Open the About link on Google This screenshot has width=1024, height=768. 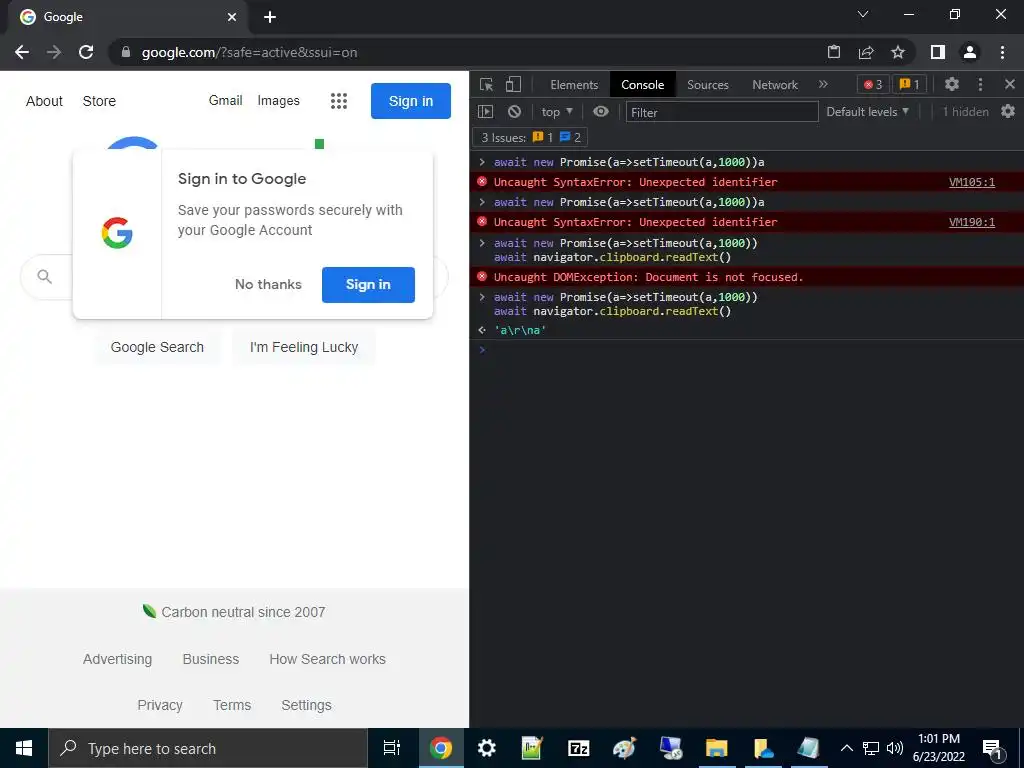[44, 101]
